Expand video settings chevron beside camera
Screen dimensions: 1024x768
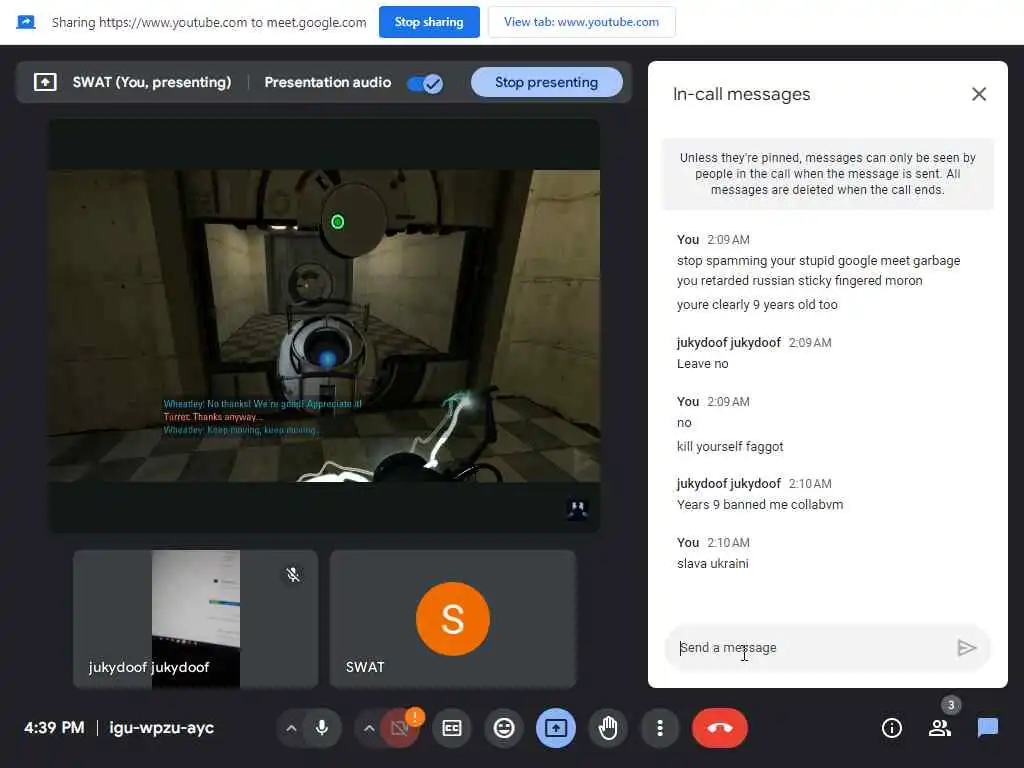tap(368, 728)
